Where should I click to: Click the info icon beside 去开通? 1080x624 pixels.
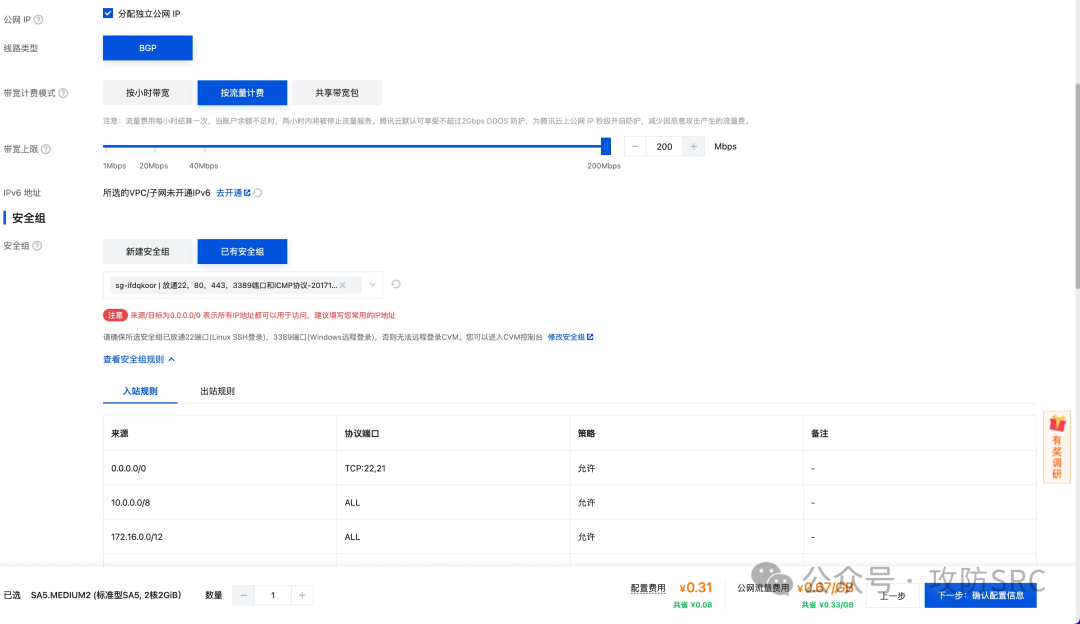tap(258, 193)
